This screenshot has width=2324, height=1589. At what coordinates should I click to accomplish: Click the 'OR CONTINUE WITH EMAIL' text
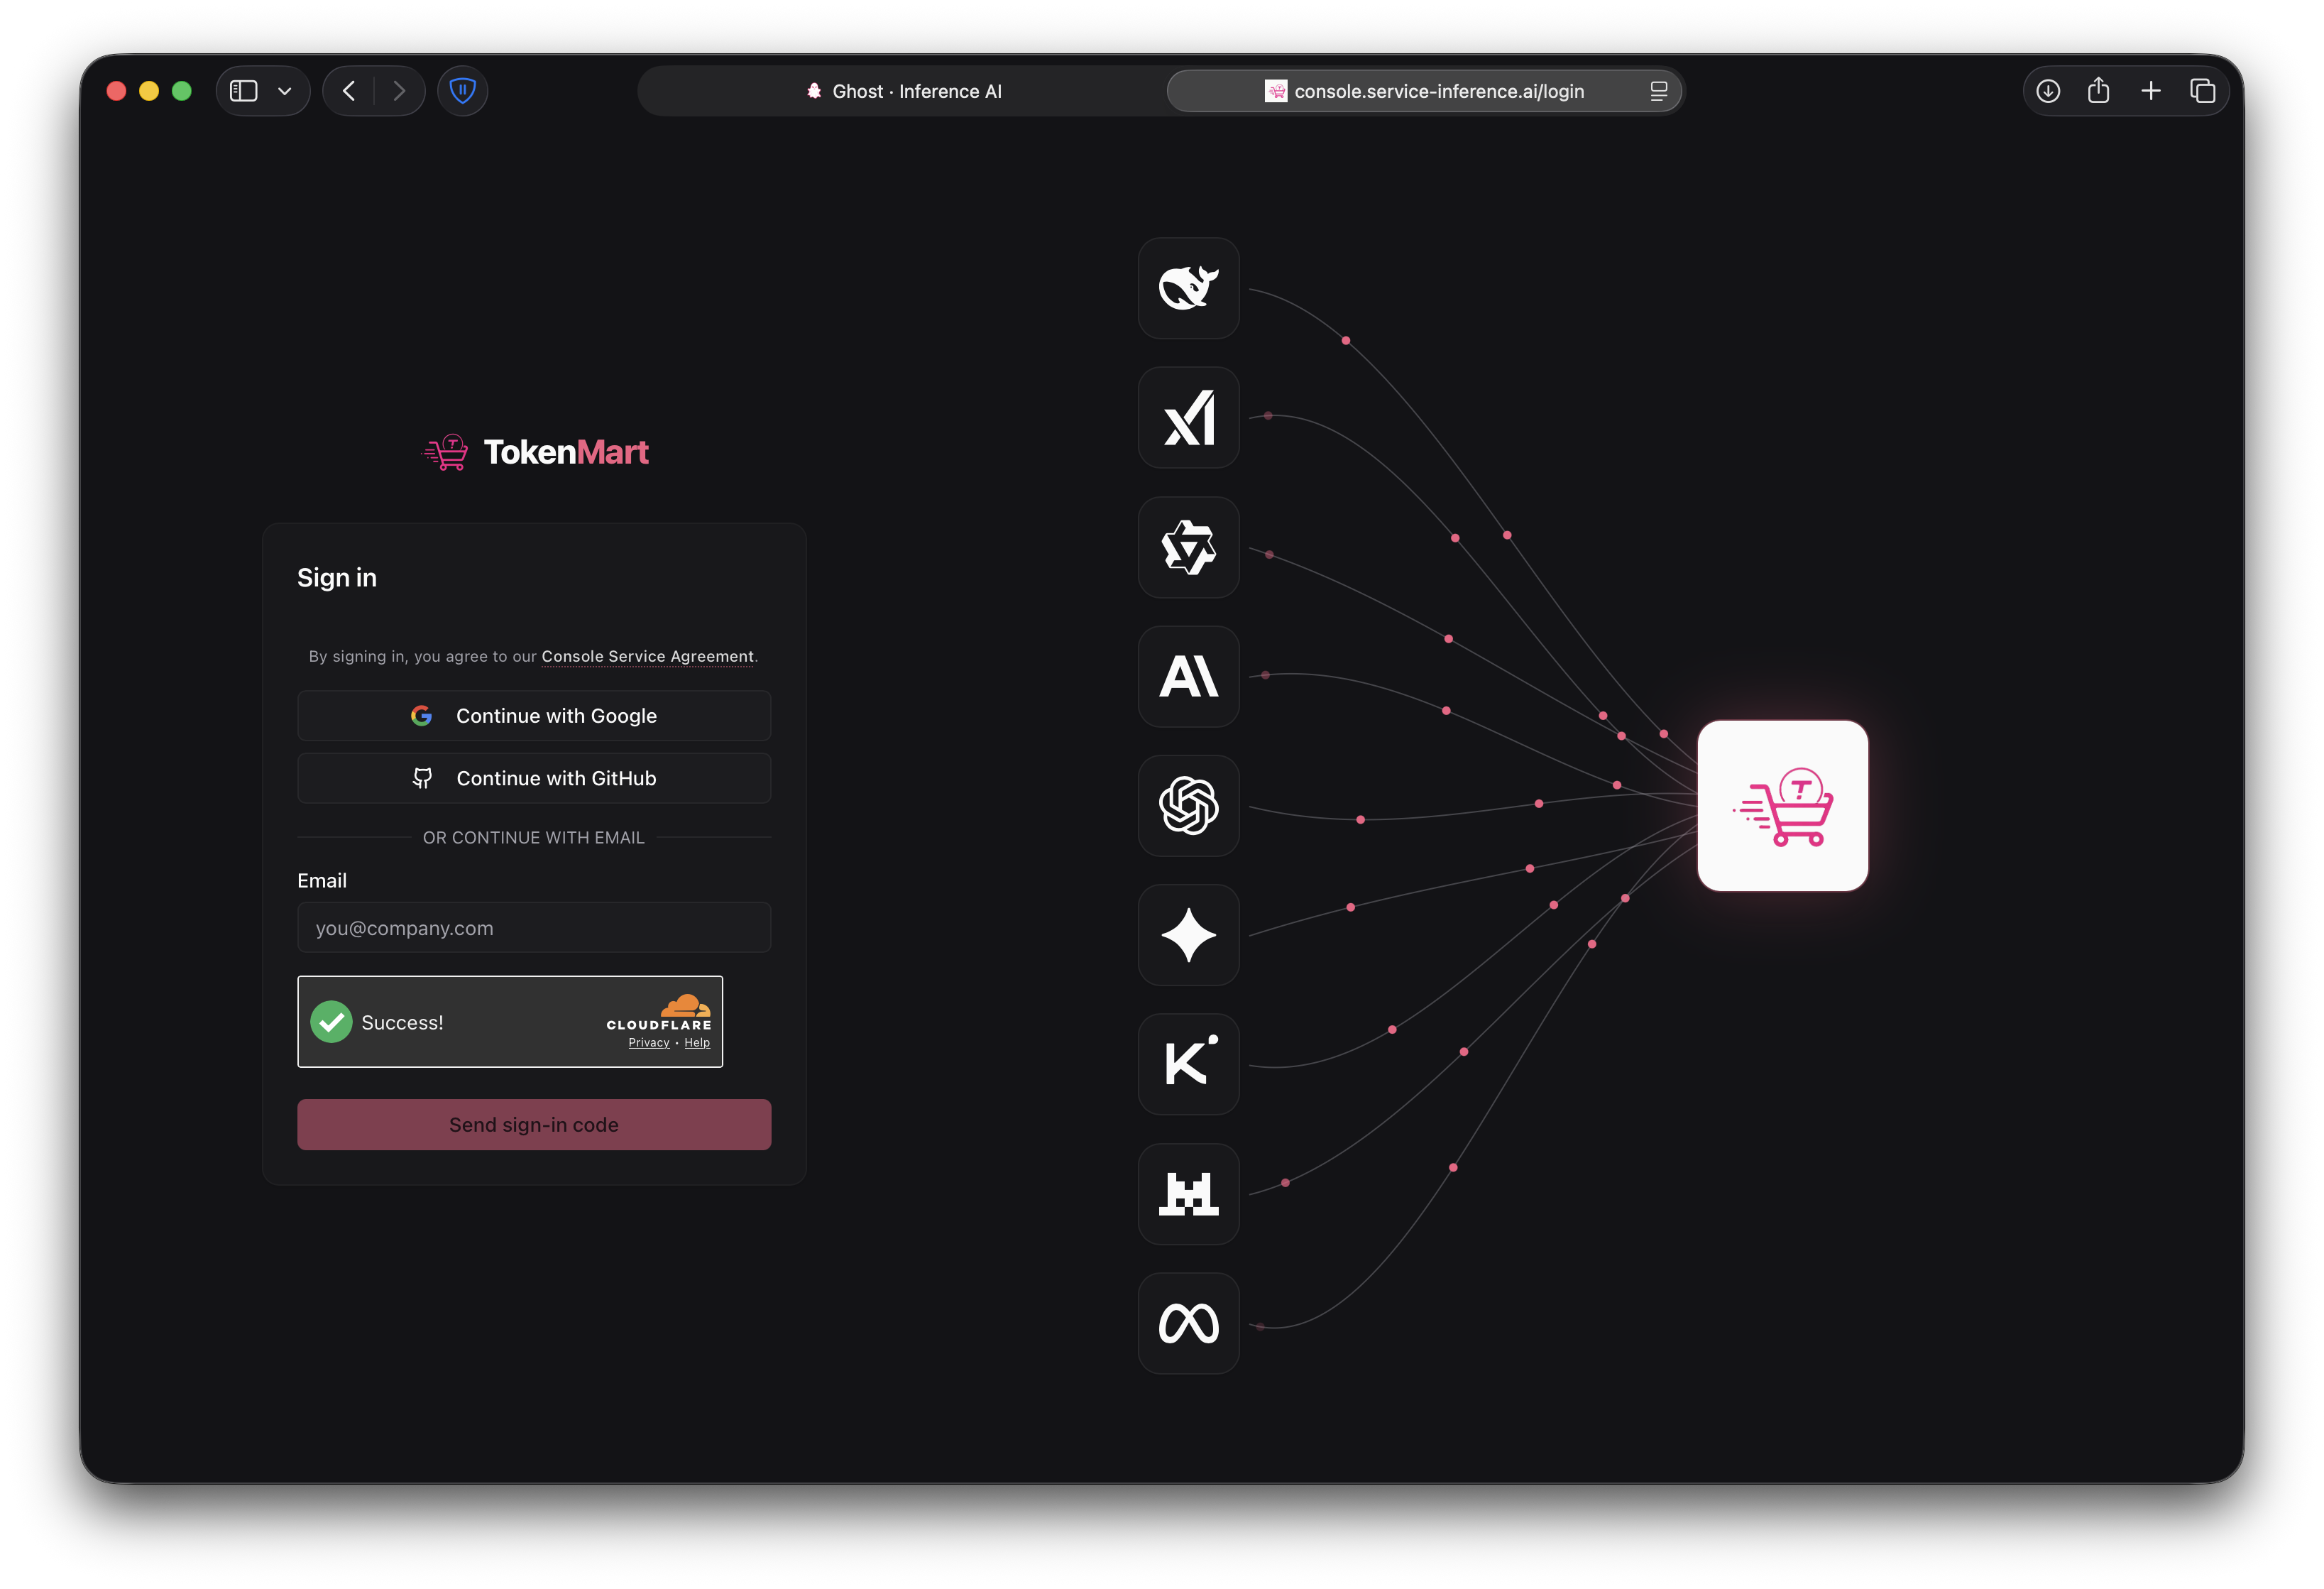[534, 838]
